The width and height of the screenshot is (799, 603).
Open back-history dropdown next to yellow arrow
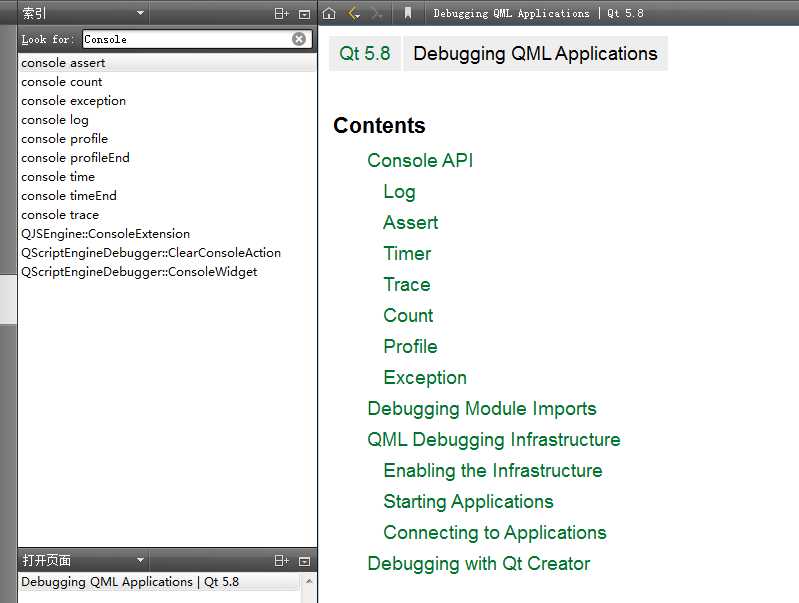point(359,17)
